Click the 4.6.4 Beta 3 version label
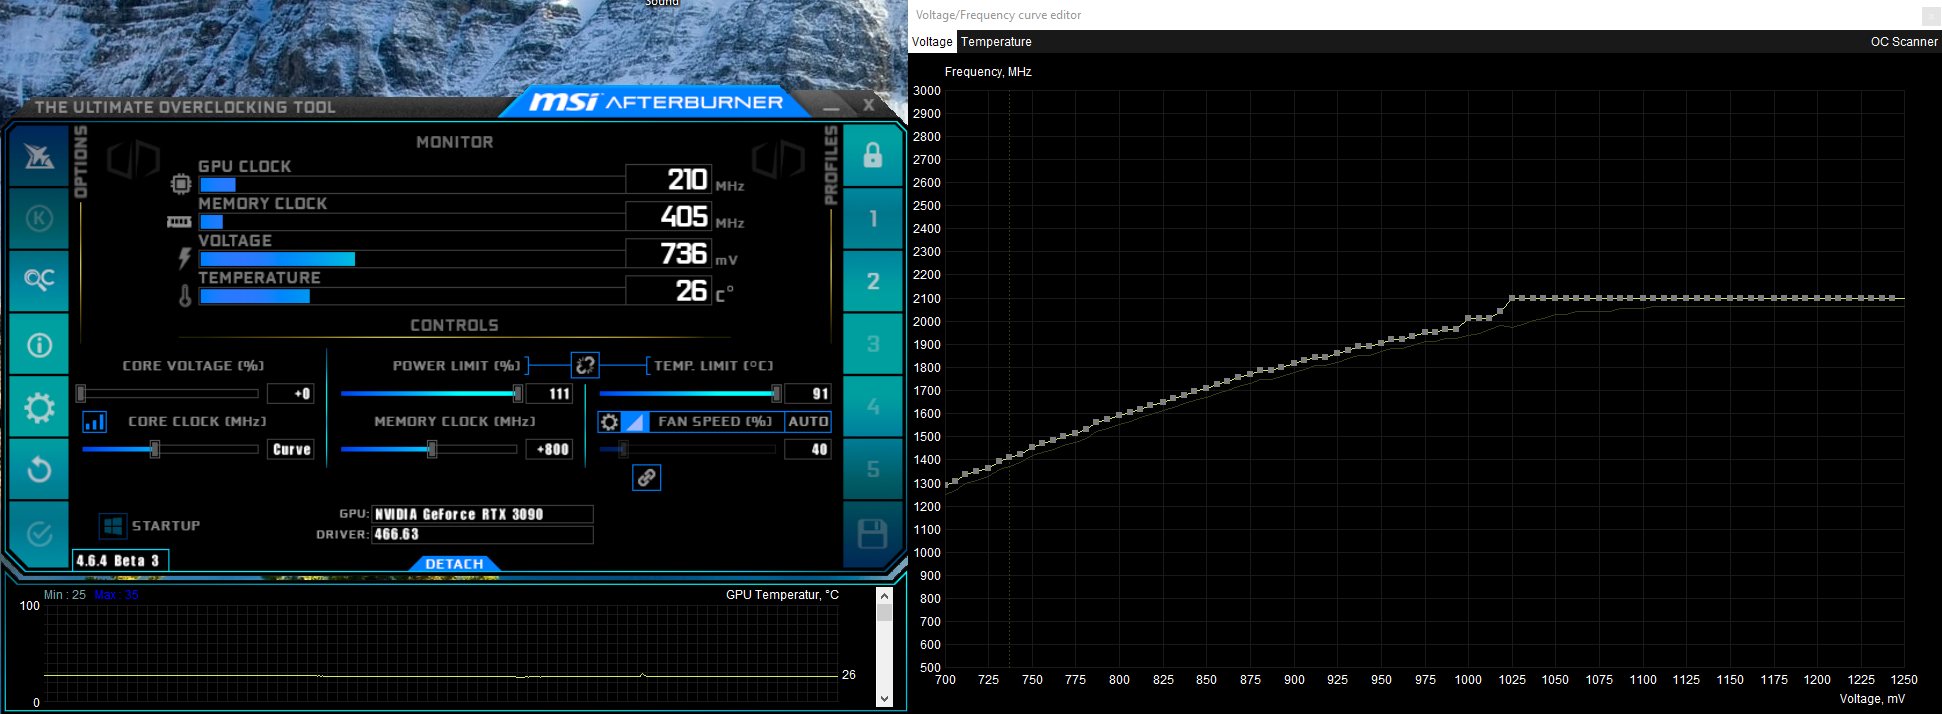 tap(120, 561)
